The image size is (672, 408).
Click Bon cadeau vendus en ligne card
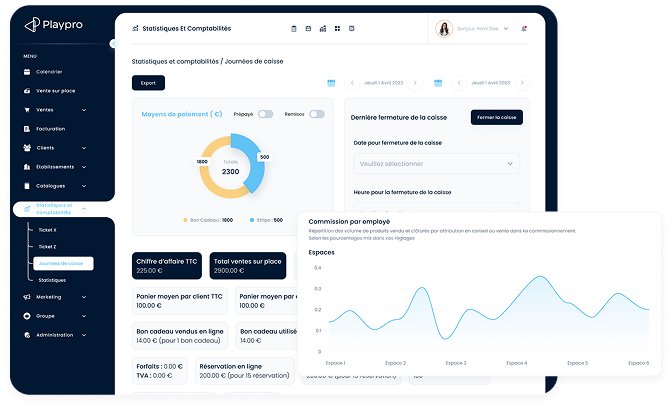(180, 336)
